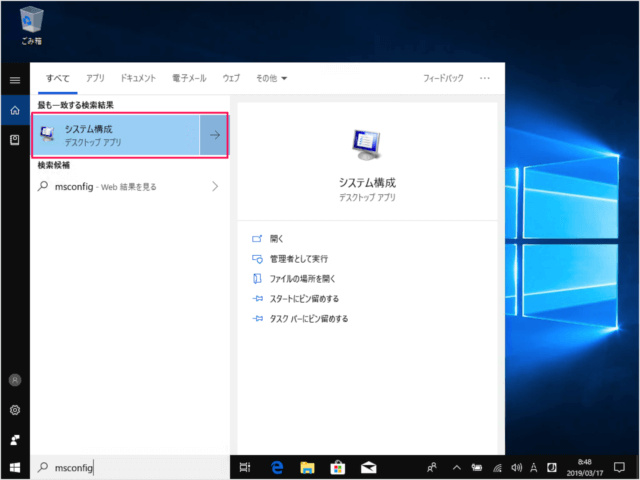Expand the hamburger menu in search panel

coord(15,79)
